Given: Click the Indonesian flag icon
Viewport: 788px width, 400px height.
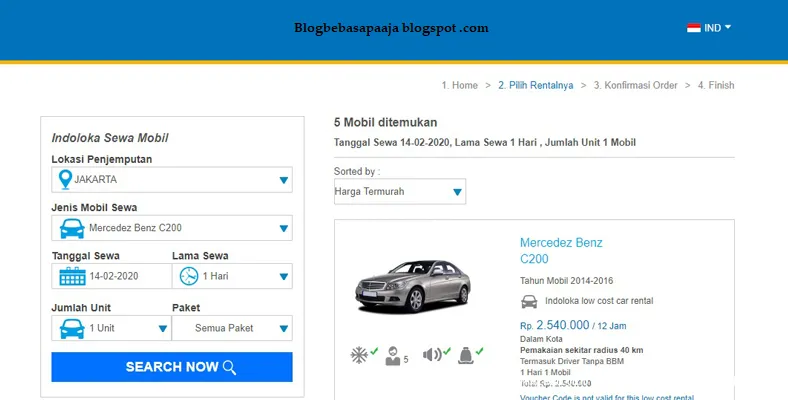Looking at the screenshot, I should pyautogui.click(x=694, y=28).
